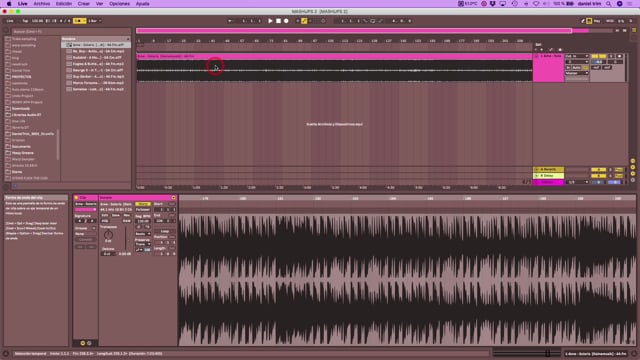640x360 pixels.
Task: Click the Transpose knob
Action: [108, 235]
